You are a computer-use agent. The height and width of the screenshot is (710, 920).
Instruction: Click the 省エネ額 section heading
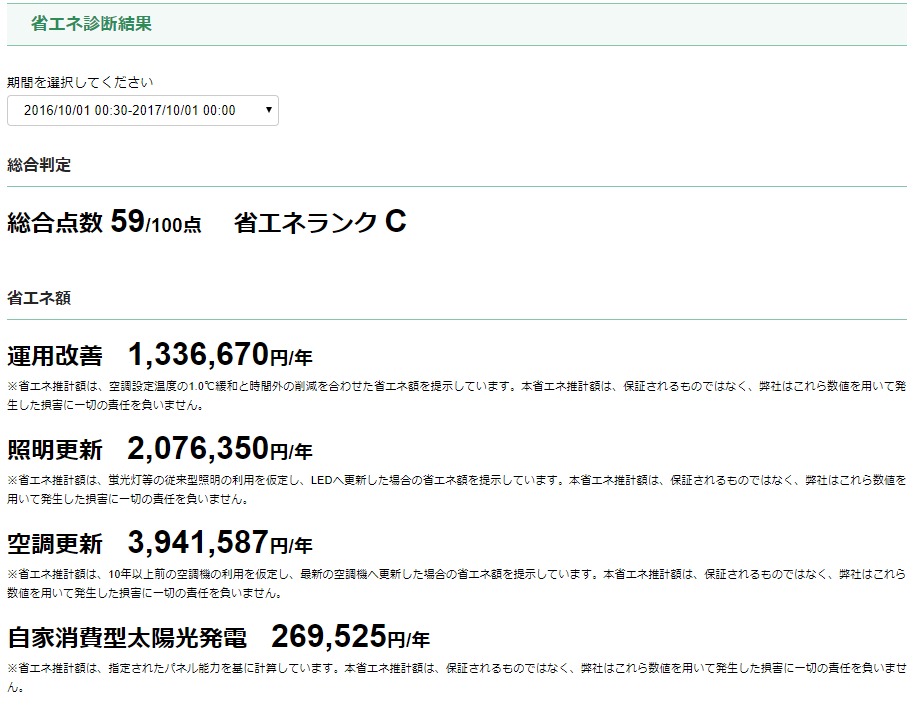pyautogui.click(x=39, y=298)
